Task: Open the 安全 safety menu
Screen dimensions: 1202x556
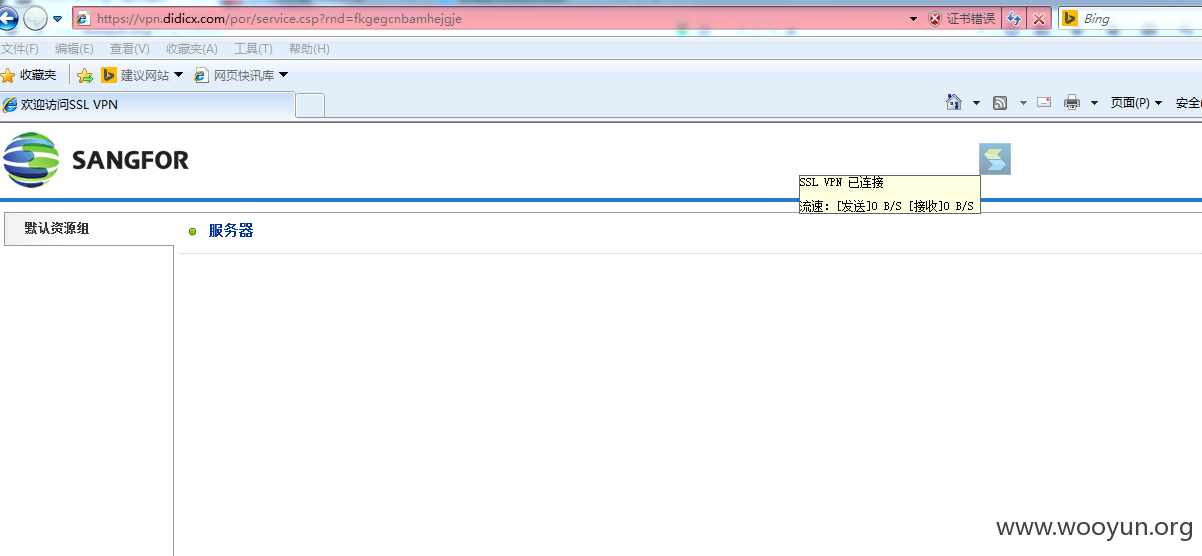Action: [x=1188, y=103]
